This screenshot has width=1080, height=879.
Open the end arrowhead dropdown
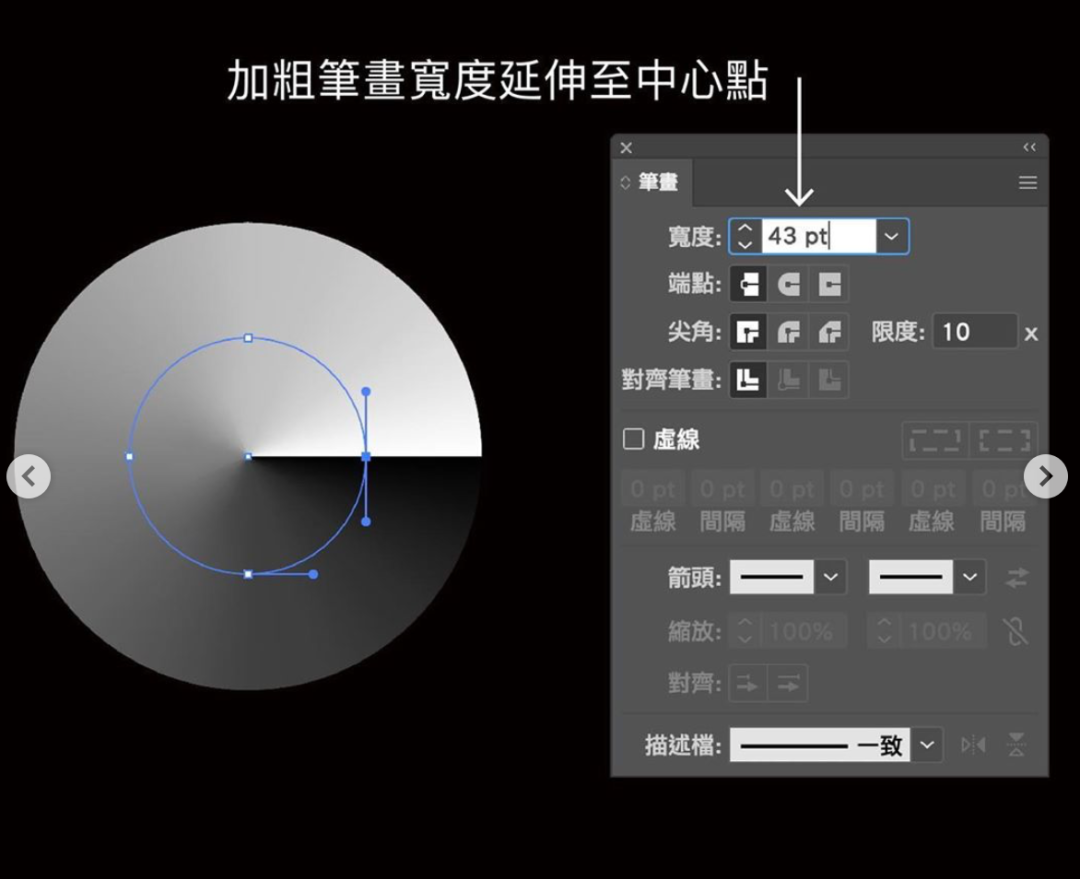tap(970, 577)
